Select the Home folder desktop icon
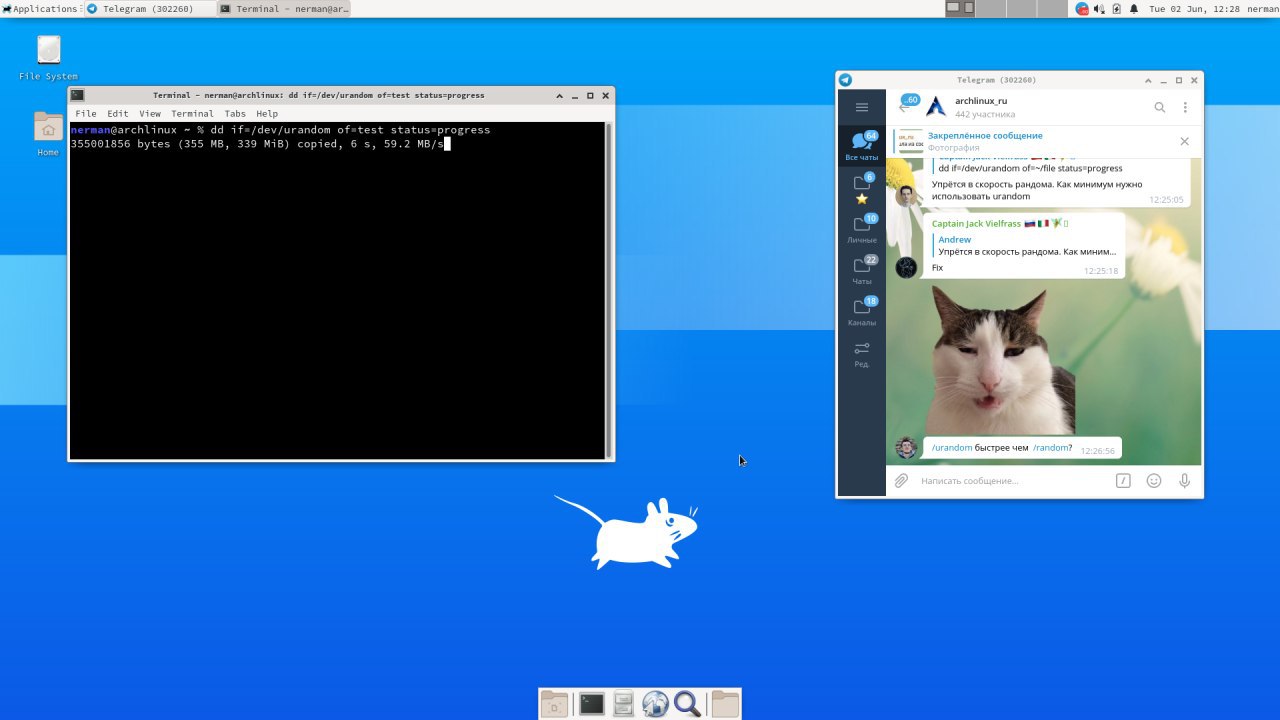 48,135
